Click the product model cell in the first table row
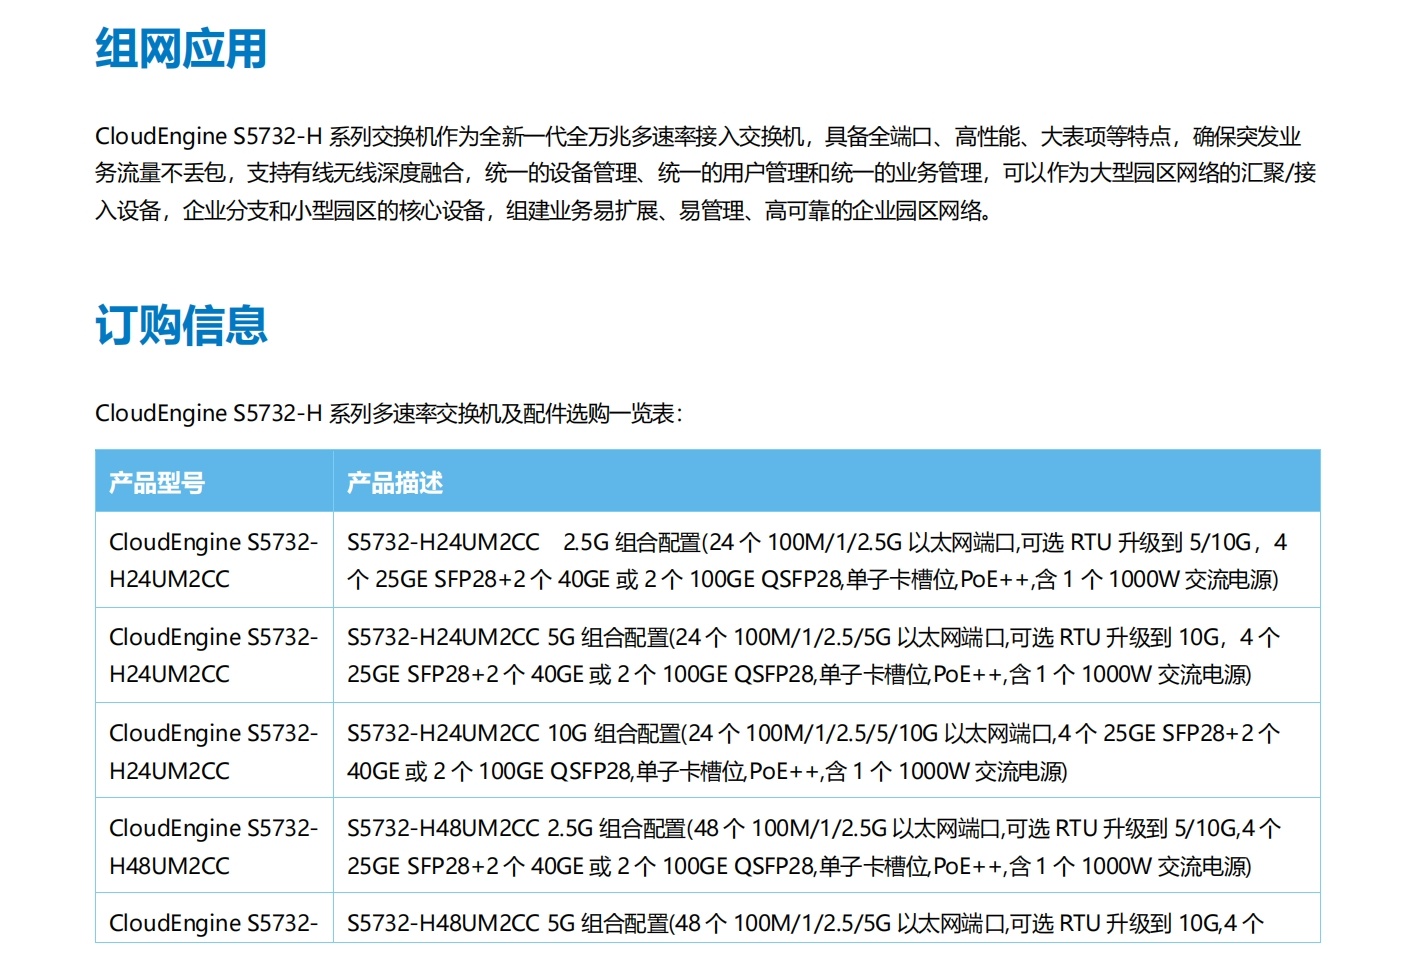1419x969 pixels. click(213, 560)
